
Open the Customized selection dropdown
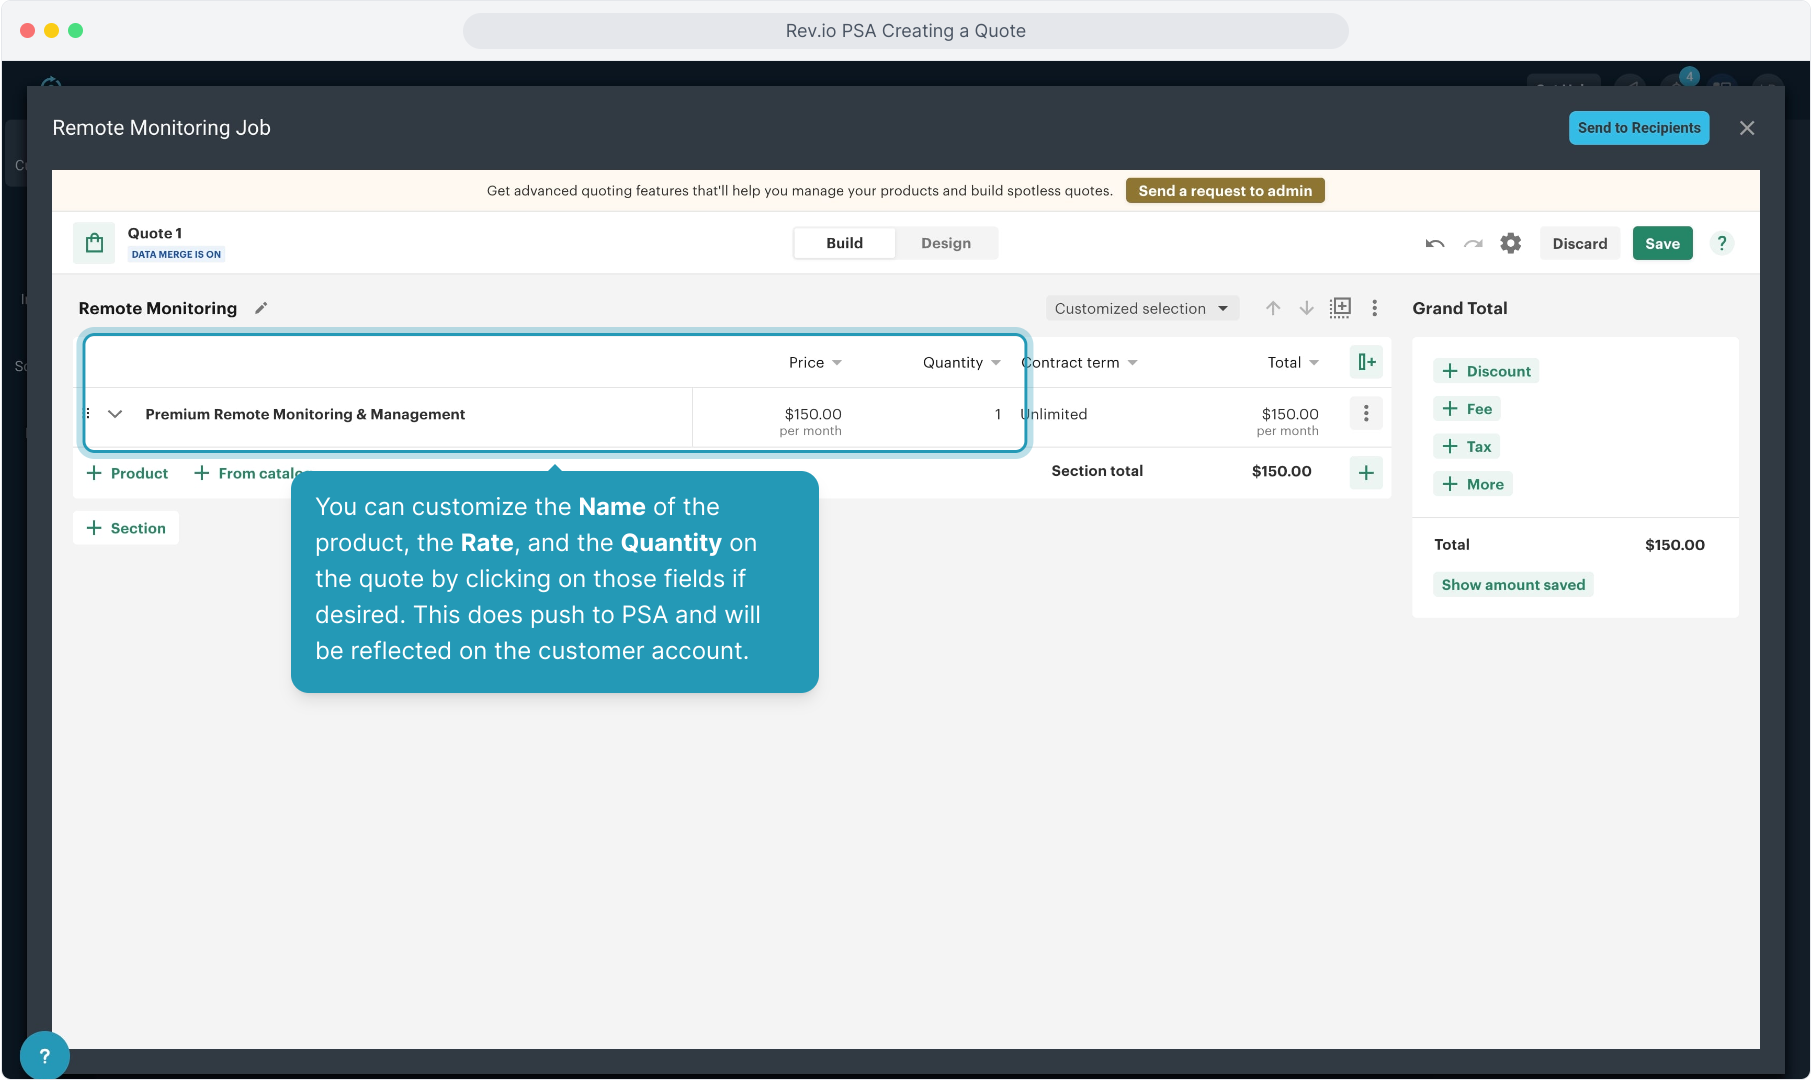(x=1141, y=308)
